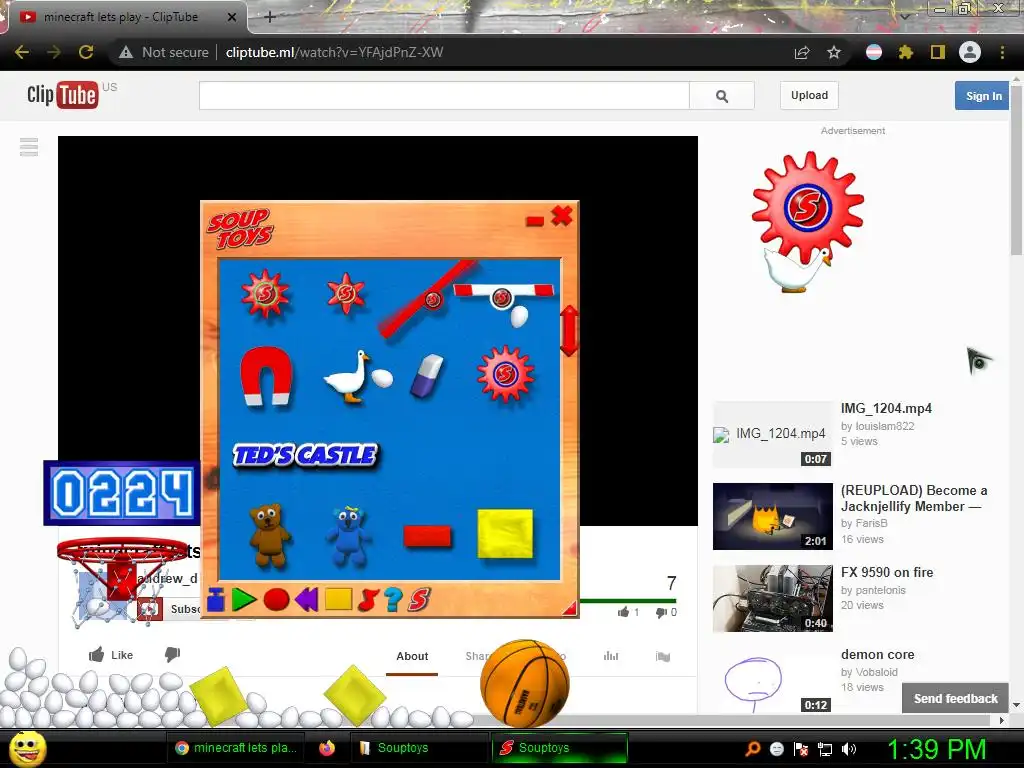Click the purple rewind arrows in Souptoys
This screenshot has width=1024, height=768.
[307, 600]
